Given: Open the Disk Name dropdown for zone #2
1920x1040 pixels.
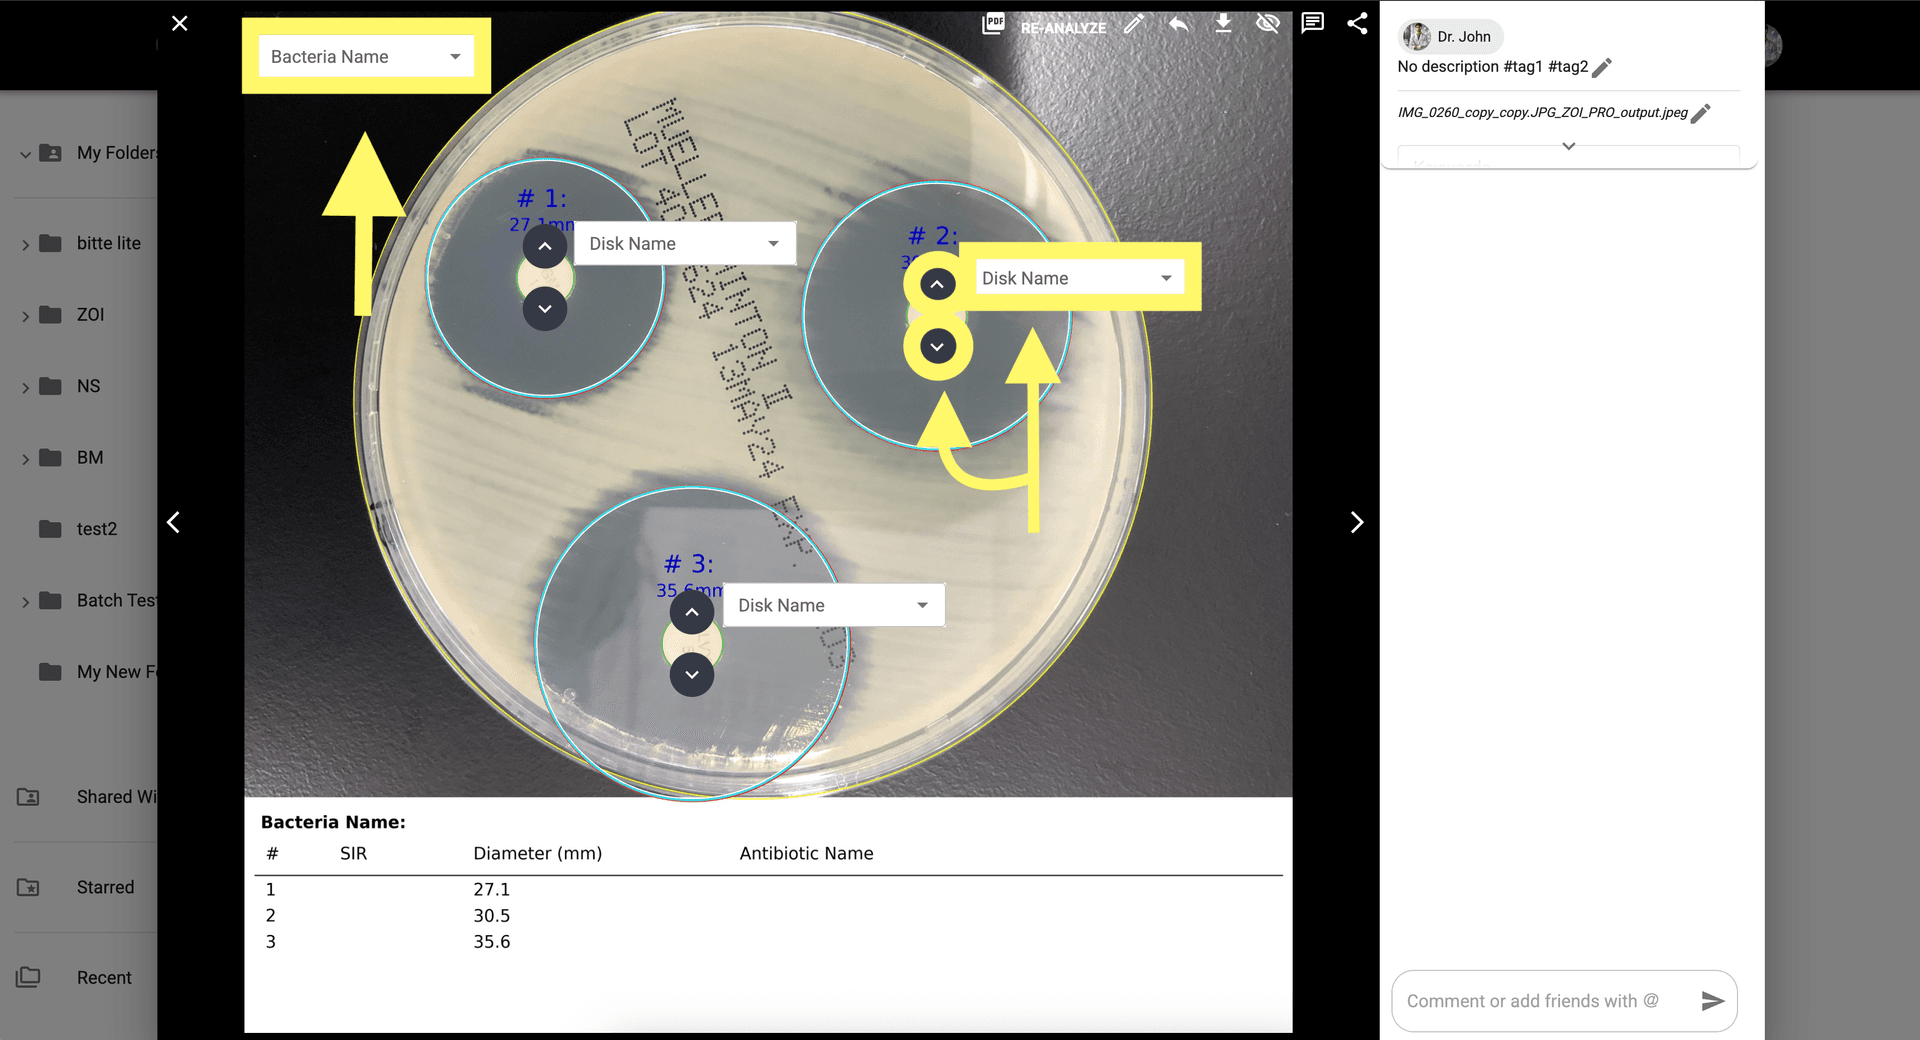Looking at the screenshot, I should pos(1078,277).
